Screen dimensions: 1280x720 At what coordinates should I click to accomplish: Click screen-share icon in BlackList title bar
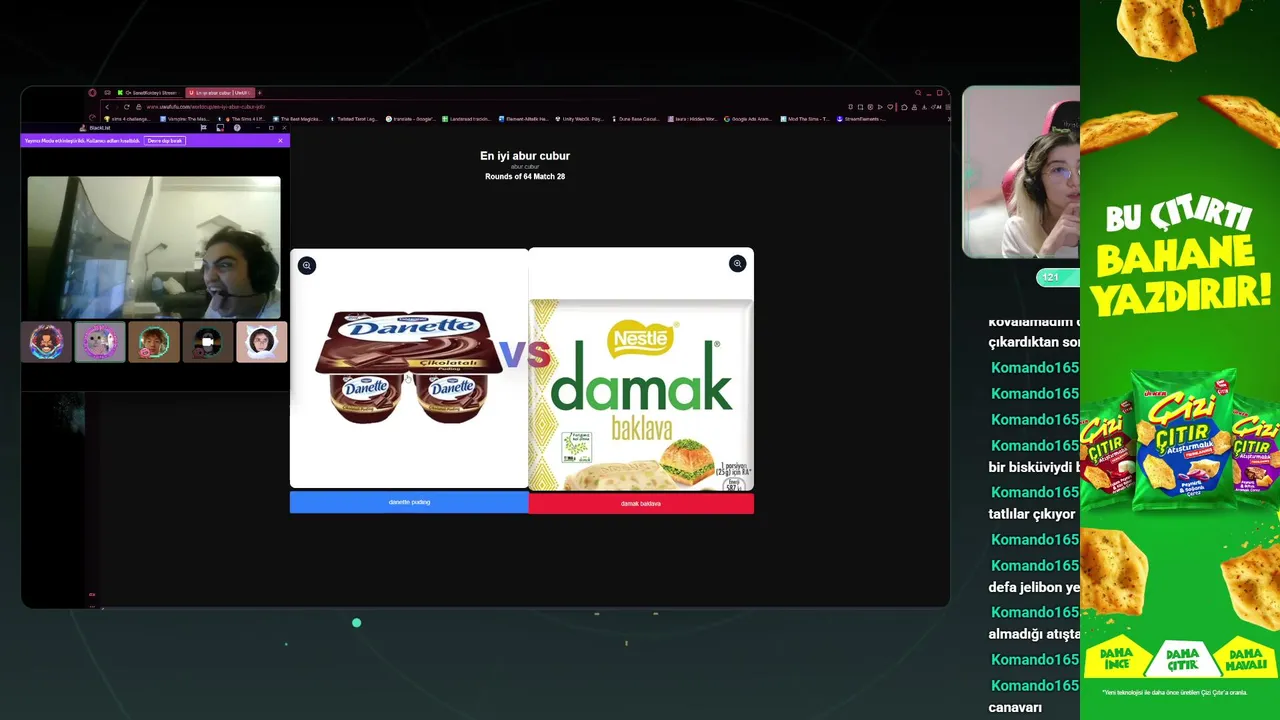[220, 128]
